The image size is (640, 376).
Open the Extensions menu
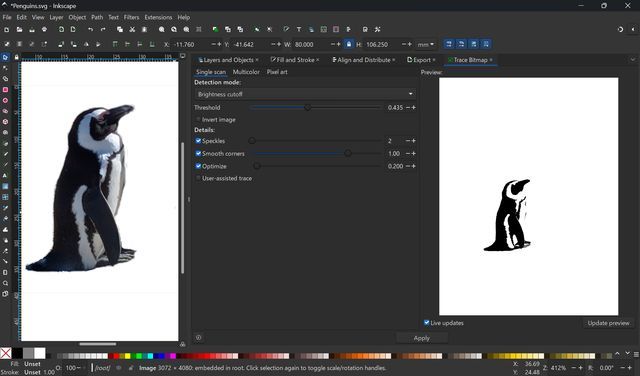tap(158, 17)
